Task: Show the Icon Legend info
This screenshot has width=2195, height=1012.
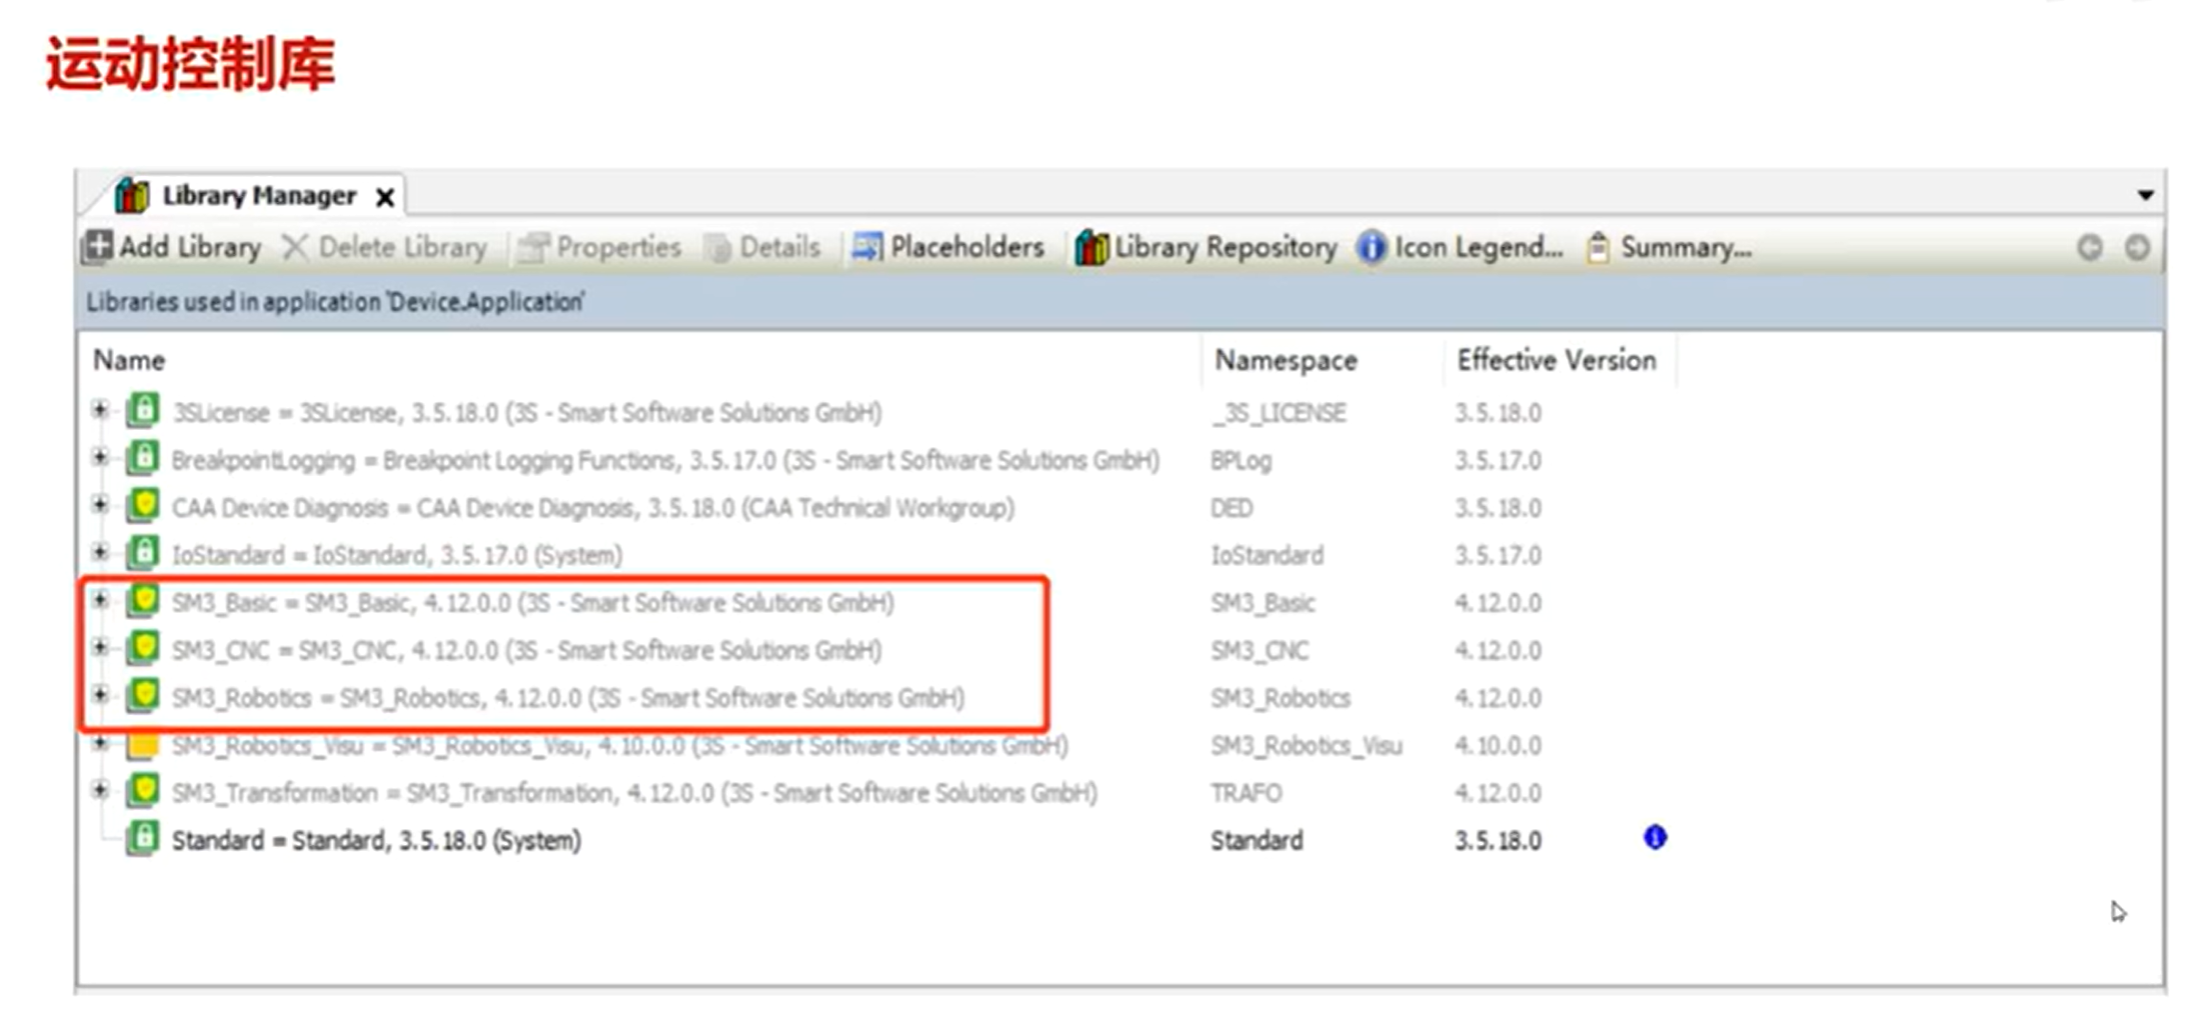Action: coord(1460,247)
